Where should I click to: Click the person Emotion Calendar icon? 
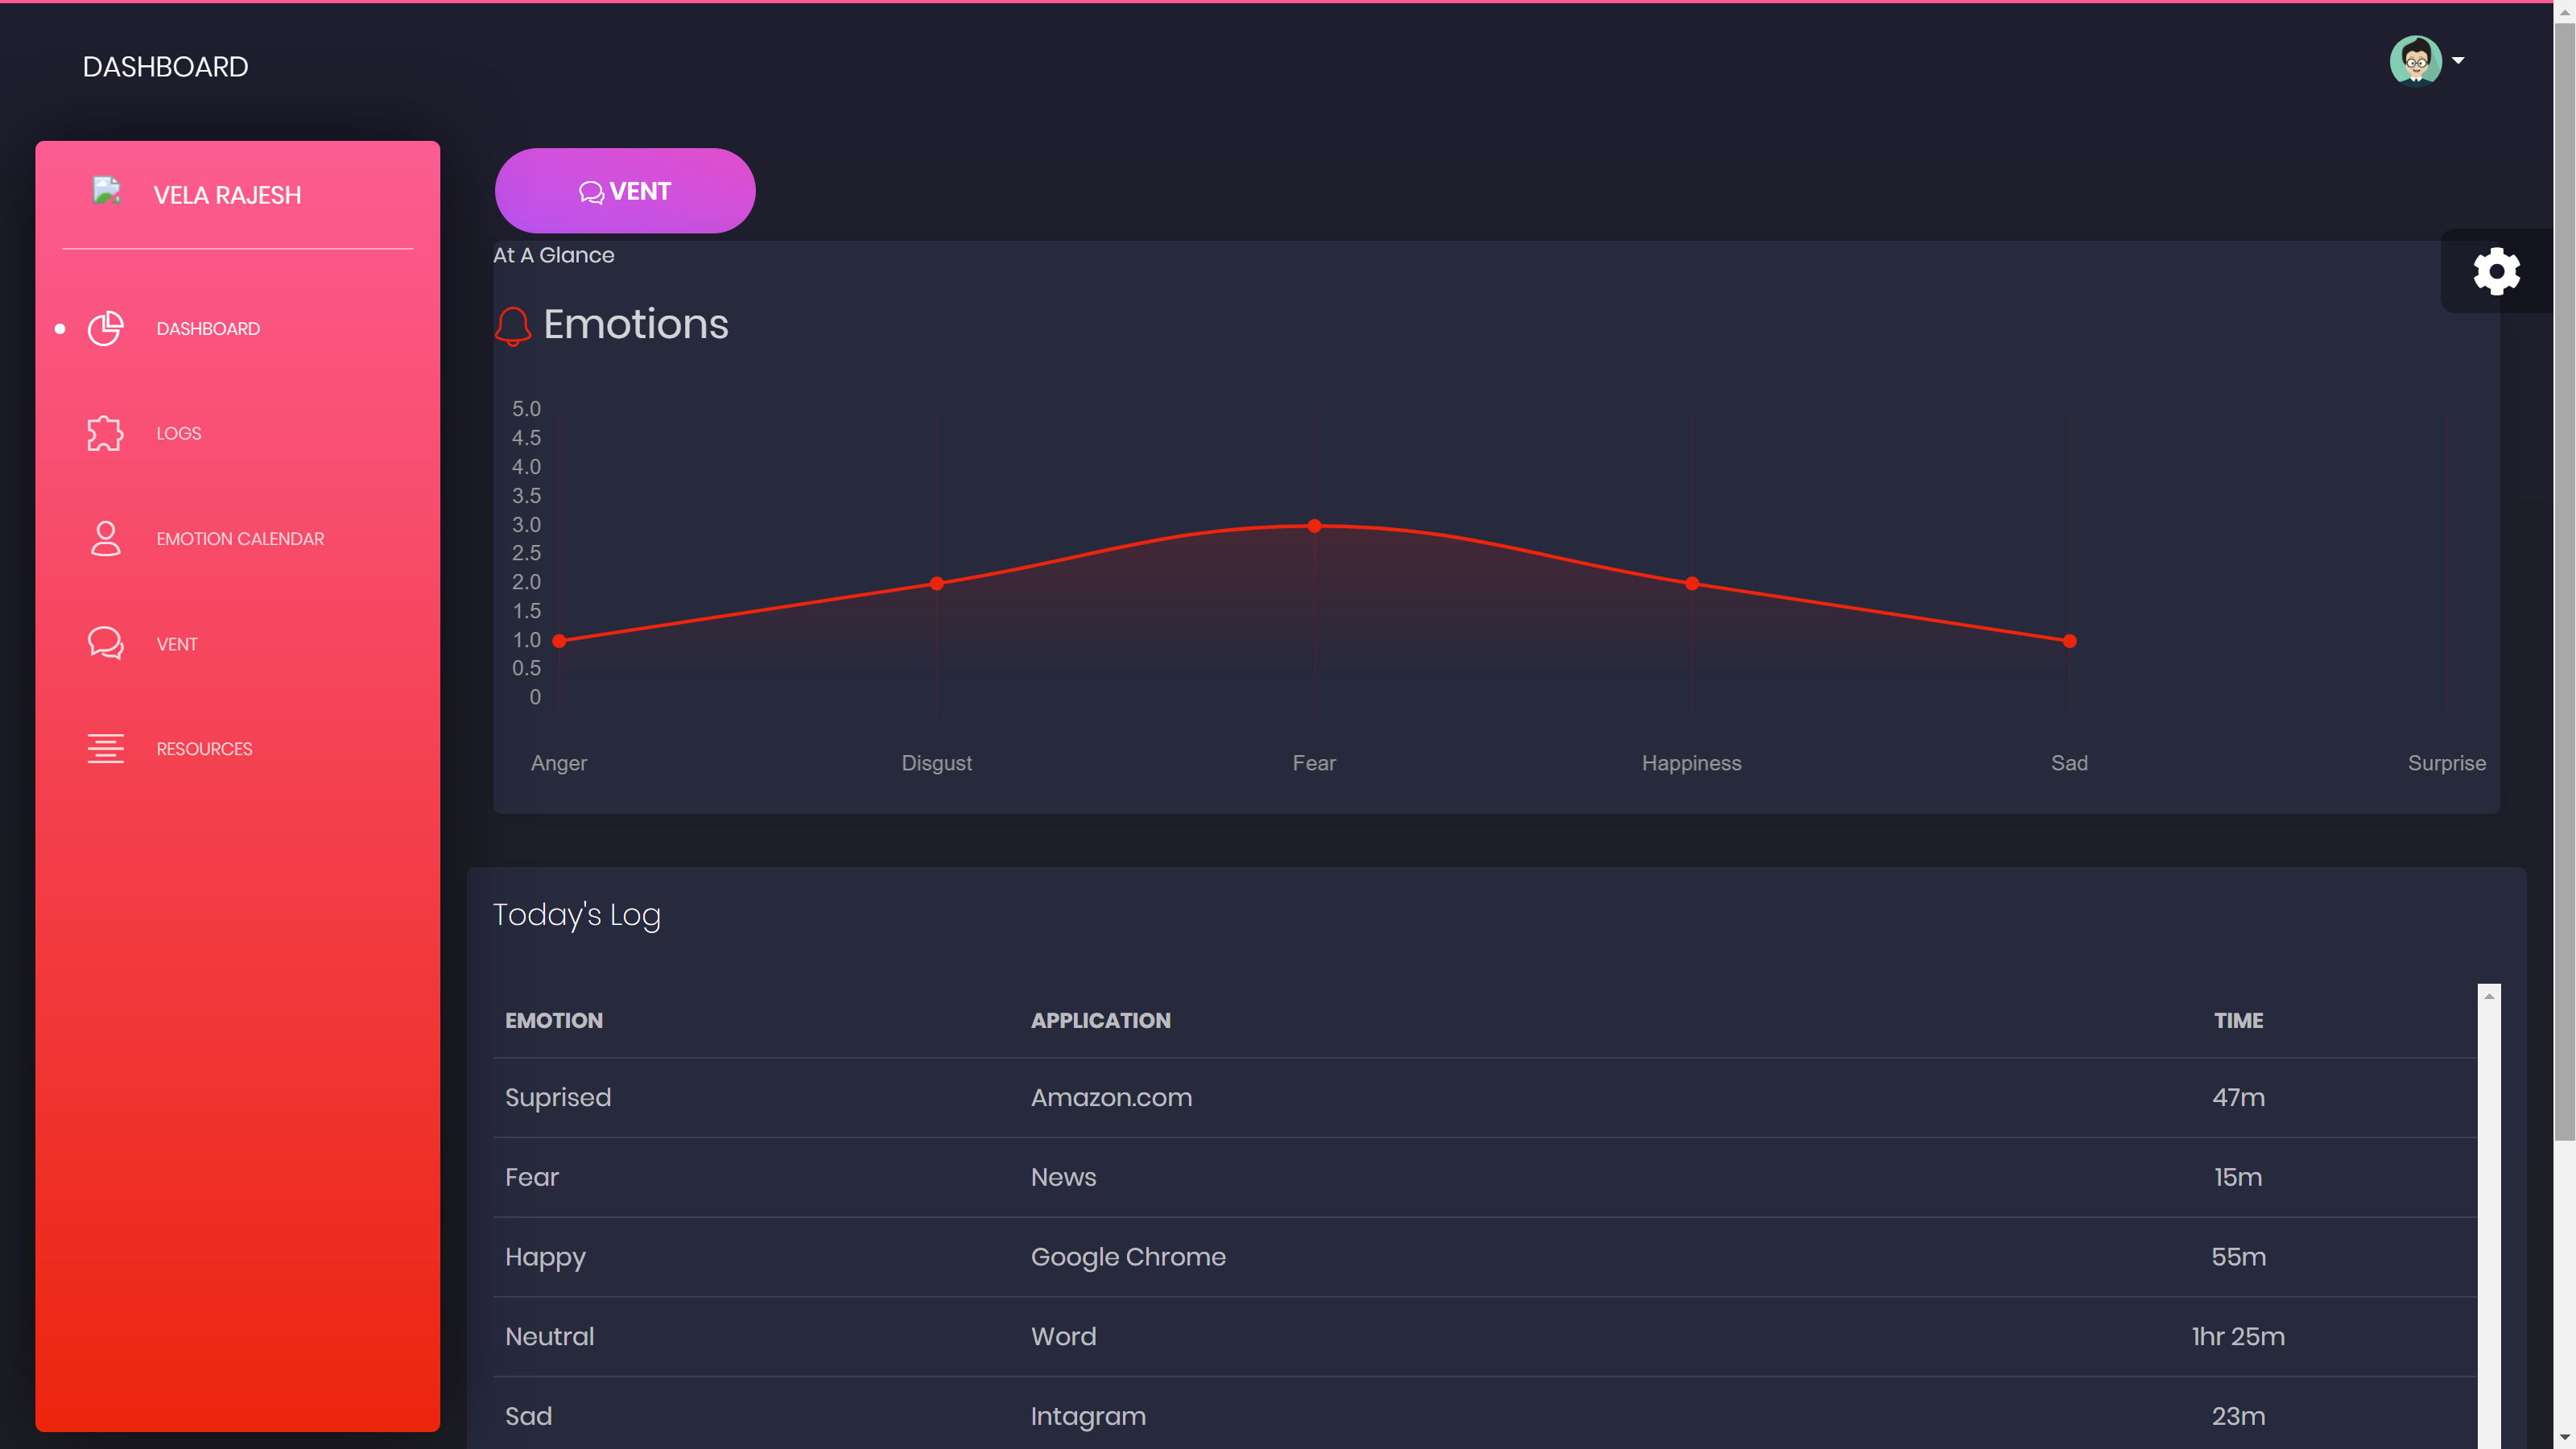(x=105, y=539)
